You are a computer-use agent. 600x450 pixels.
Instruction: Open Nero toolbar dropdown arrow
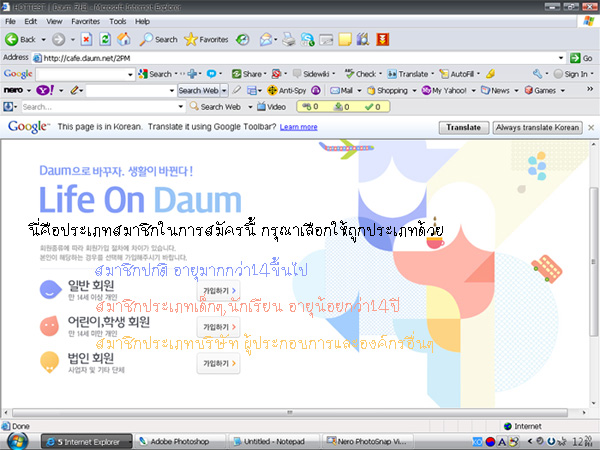(x=28, y=91)
